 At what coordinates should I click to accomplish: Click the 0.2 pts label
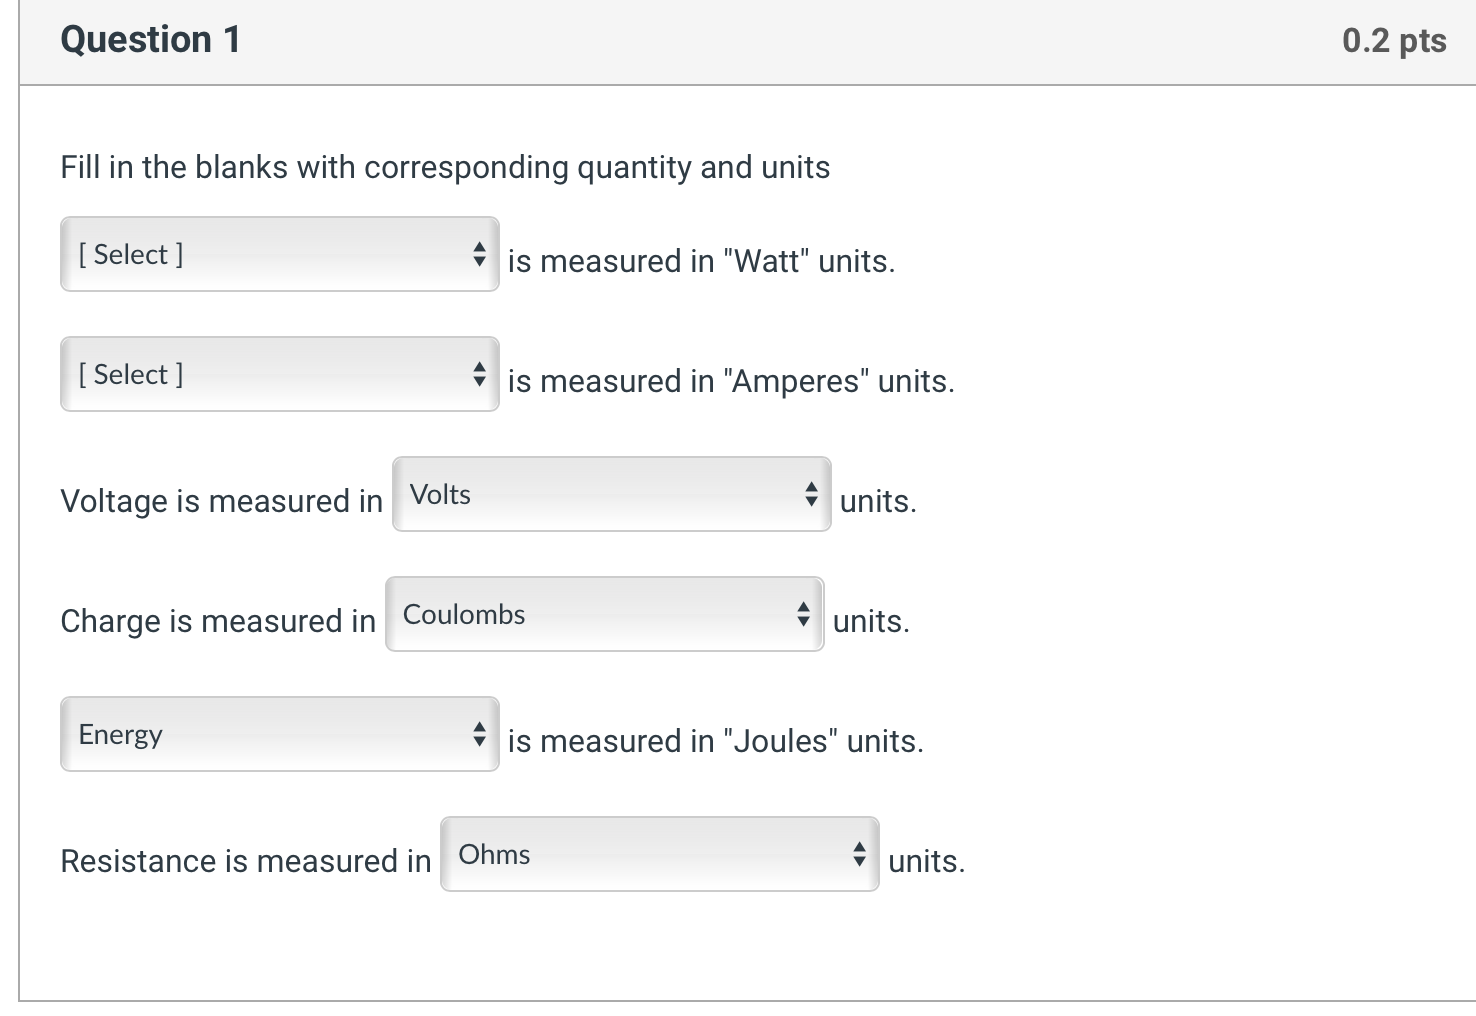click(1396, 40)
